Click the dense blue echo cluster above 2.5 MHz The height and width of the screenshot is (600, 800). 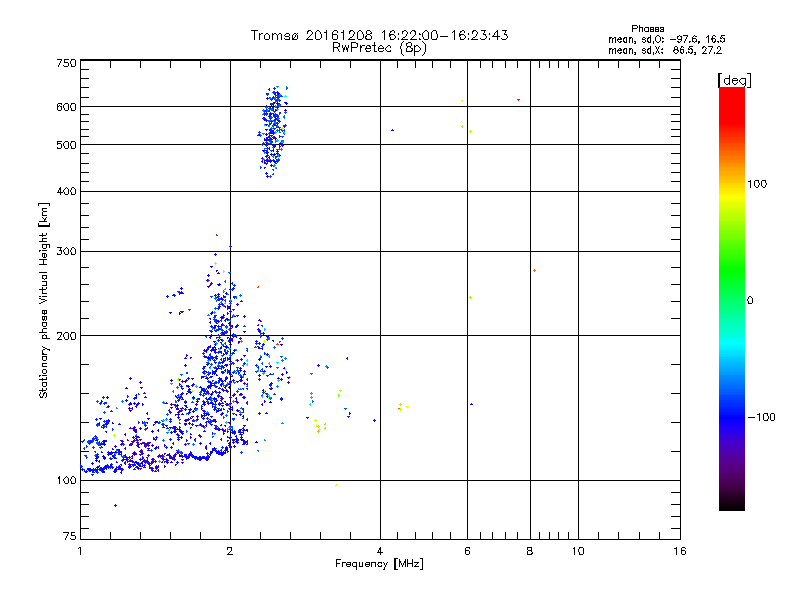(273, 132)
